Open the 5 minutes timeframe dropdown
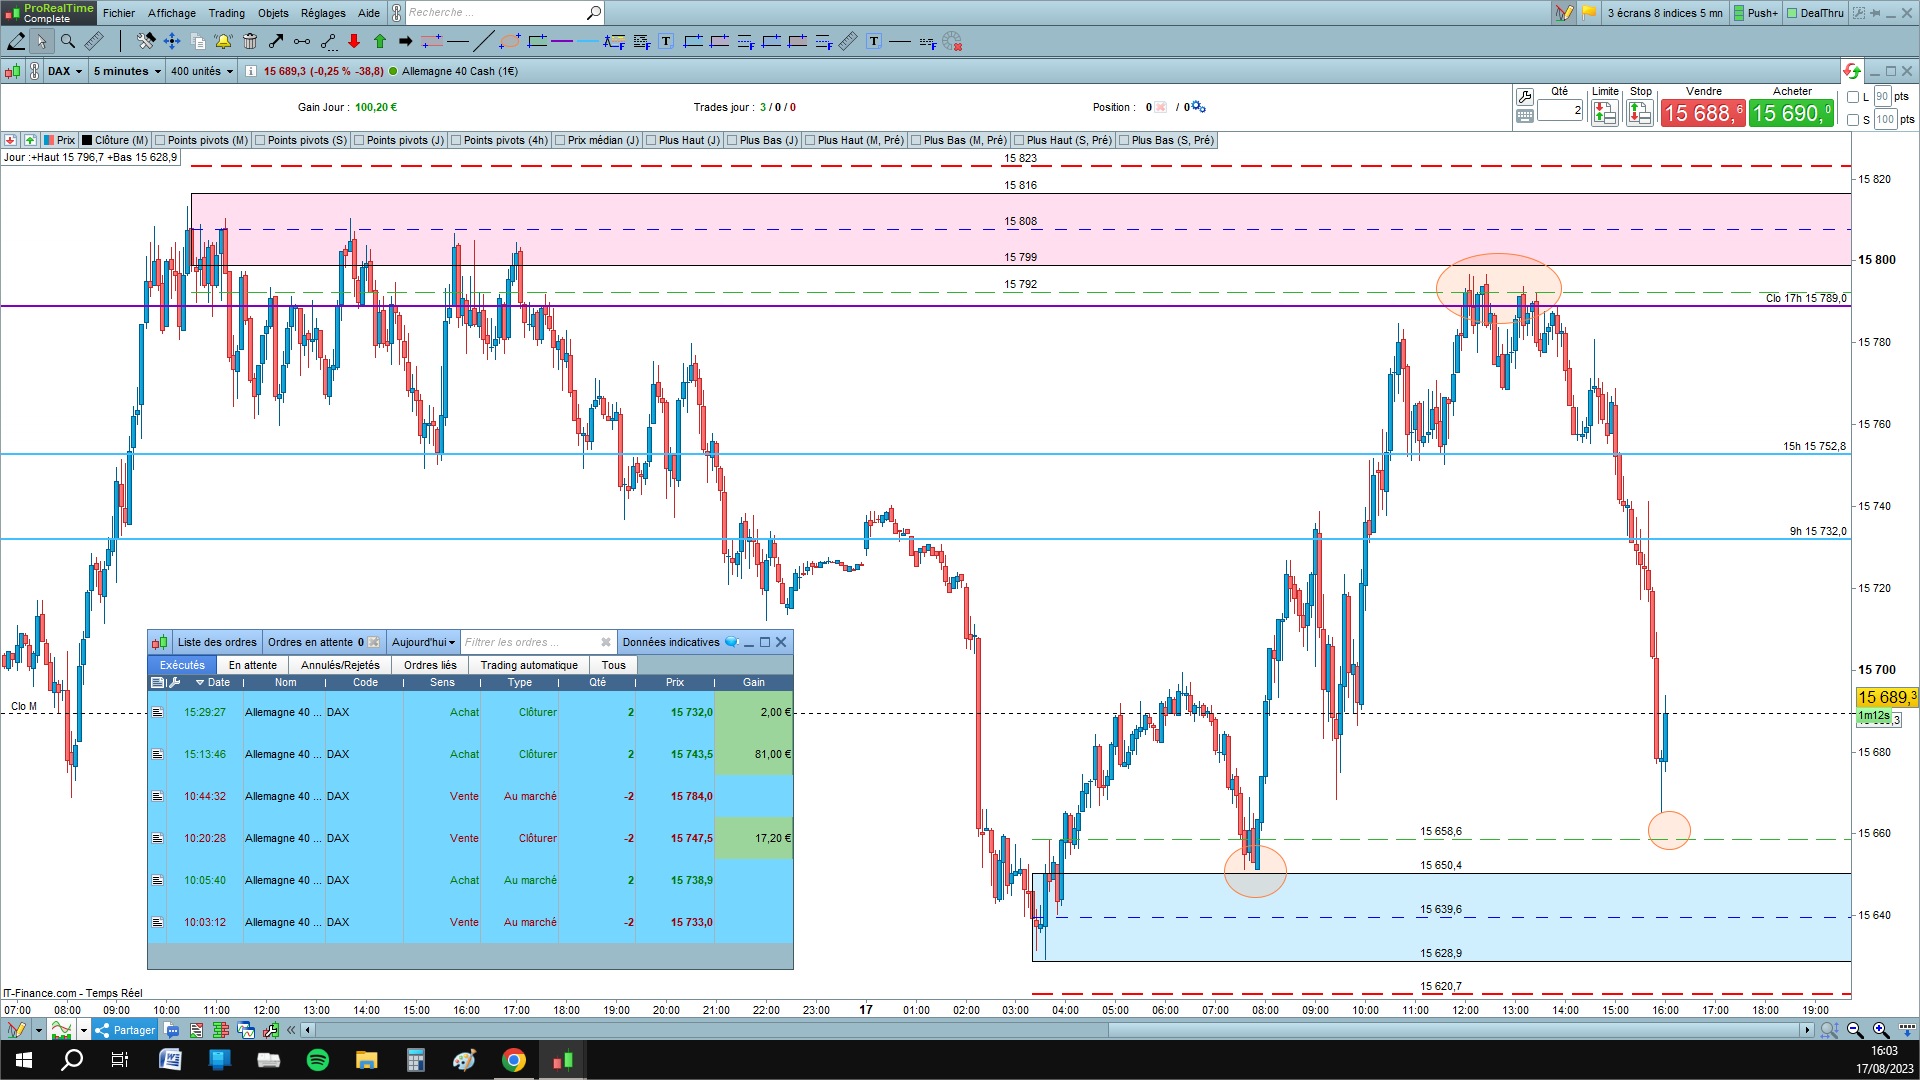 point(127,71)
